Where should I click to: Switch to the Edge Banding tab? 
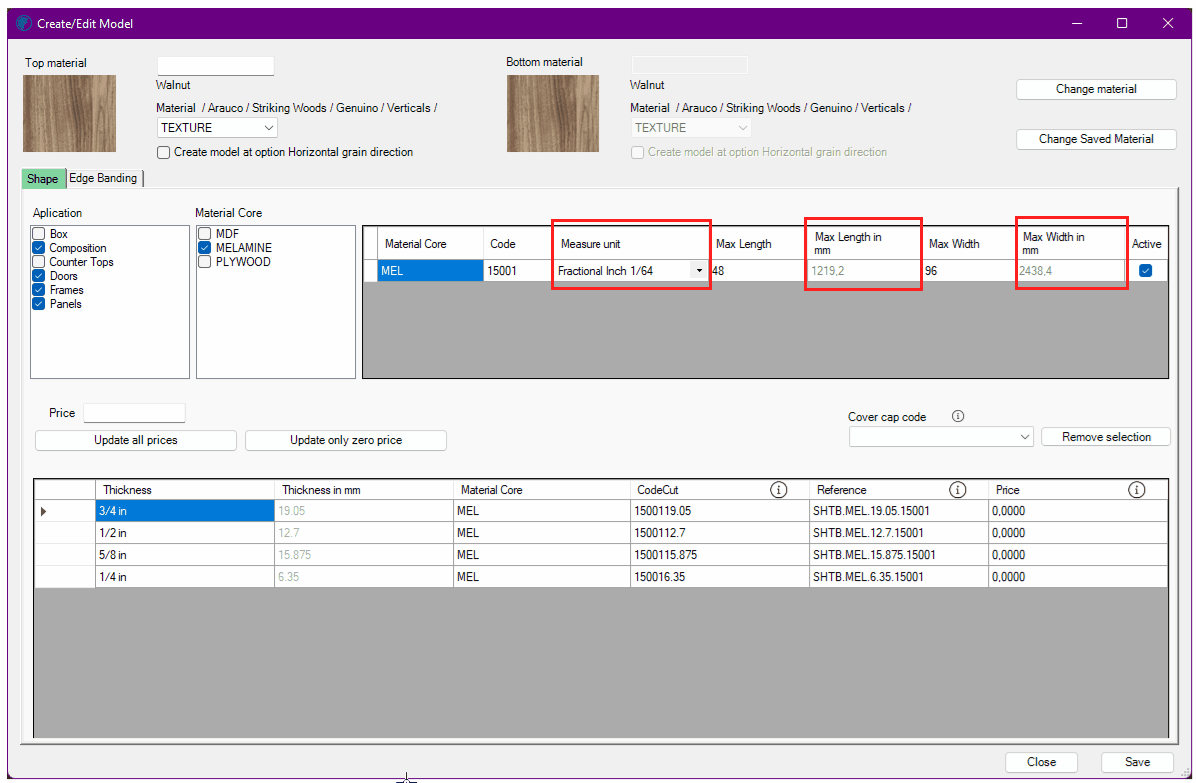(103, 178)
